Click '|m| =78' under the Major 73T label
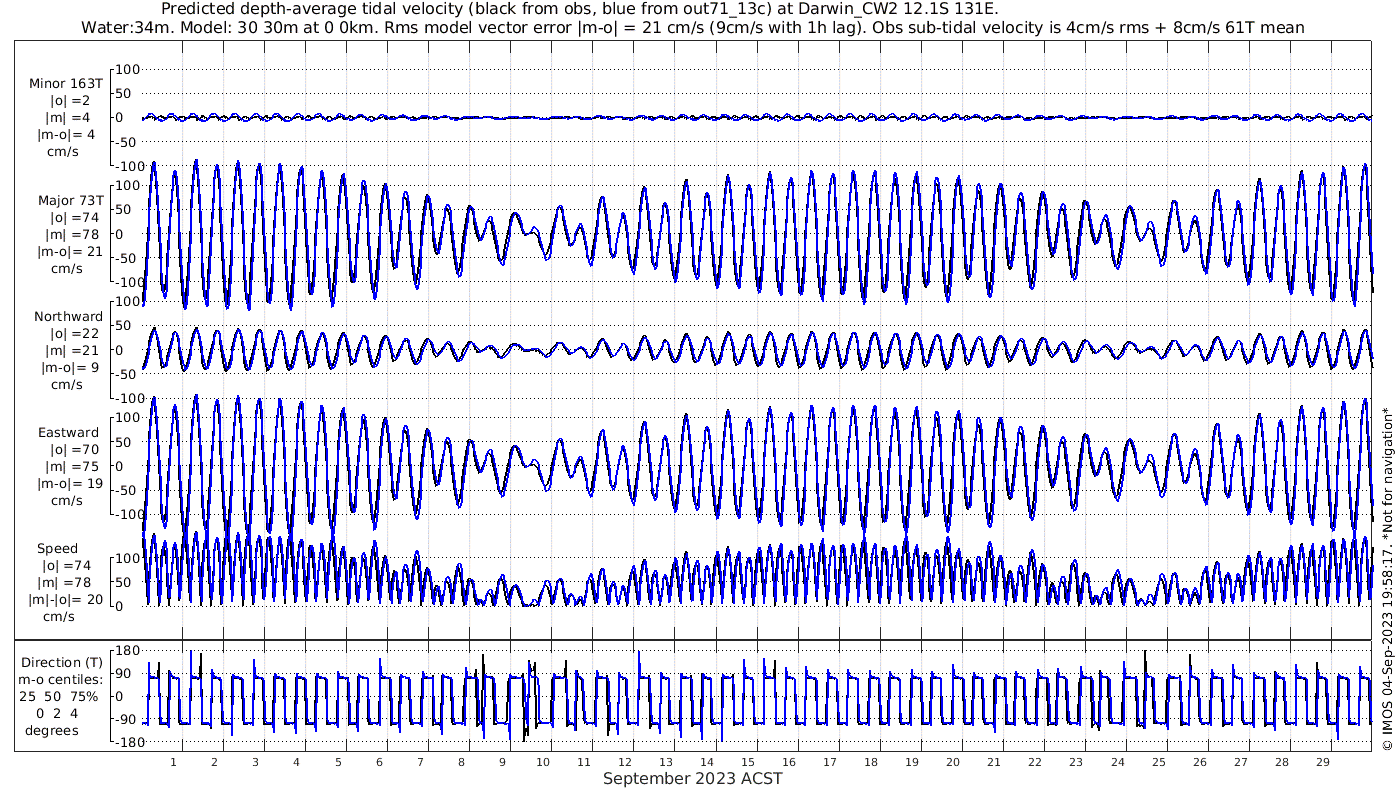Image resolution: width=1400 pixels, height=800 pixels. (74, 234)
